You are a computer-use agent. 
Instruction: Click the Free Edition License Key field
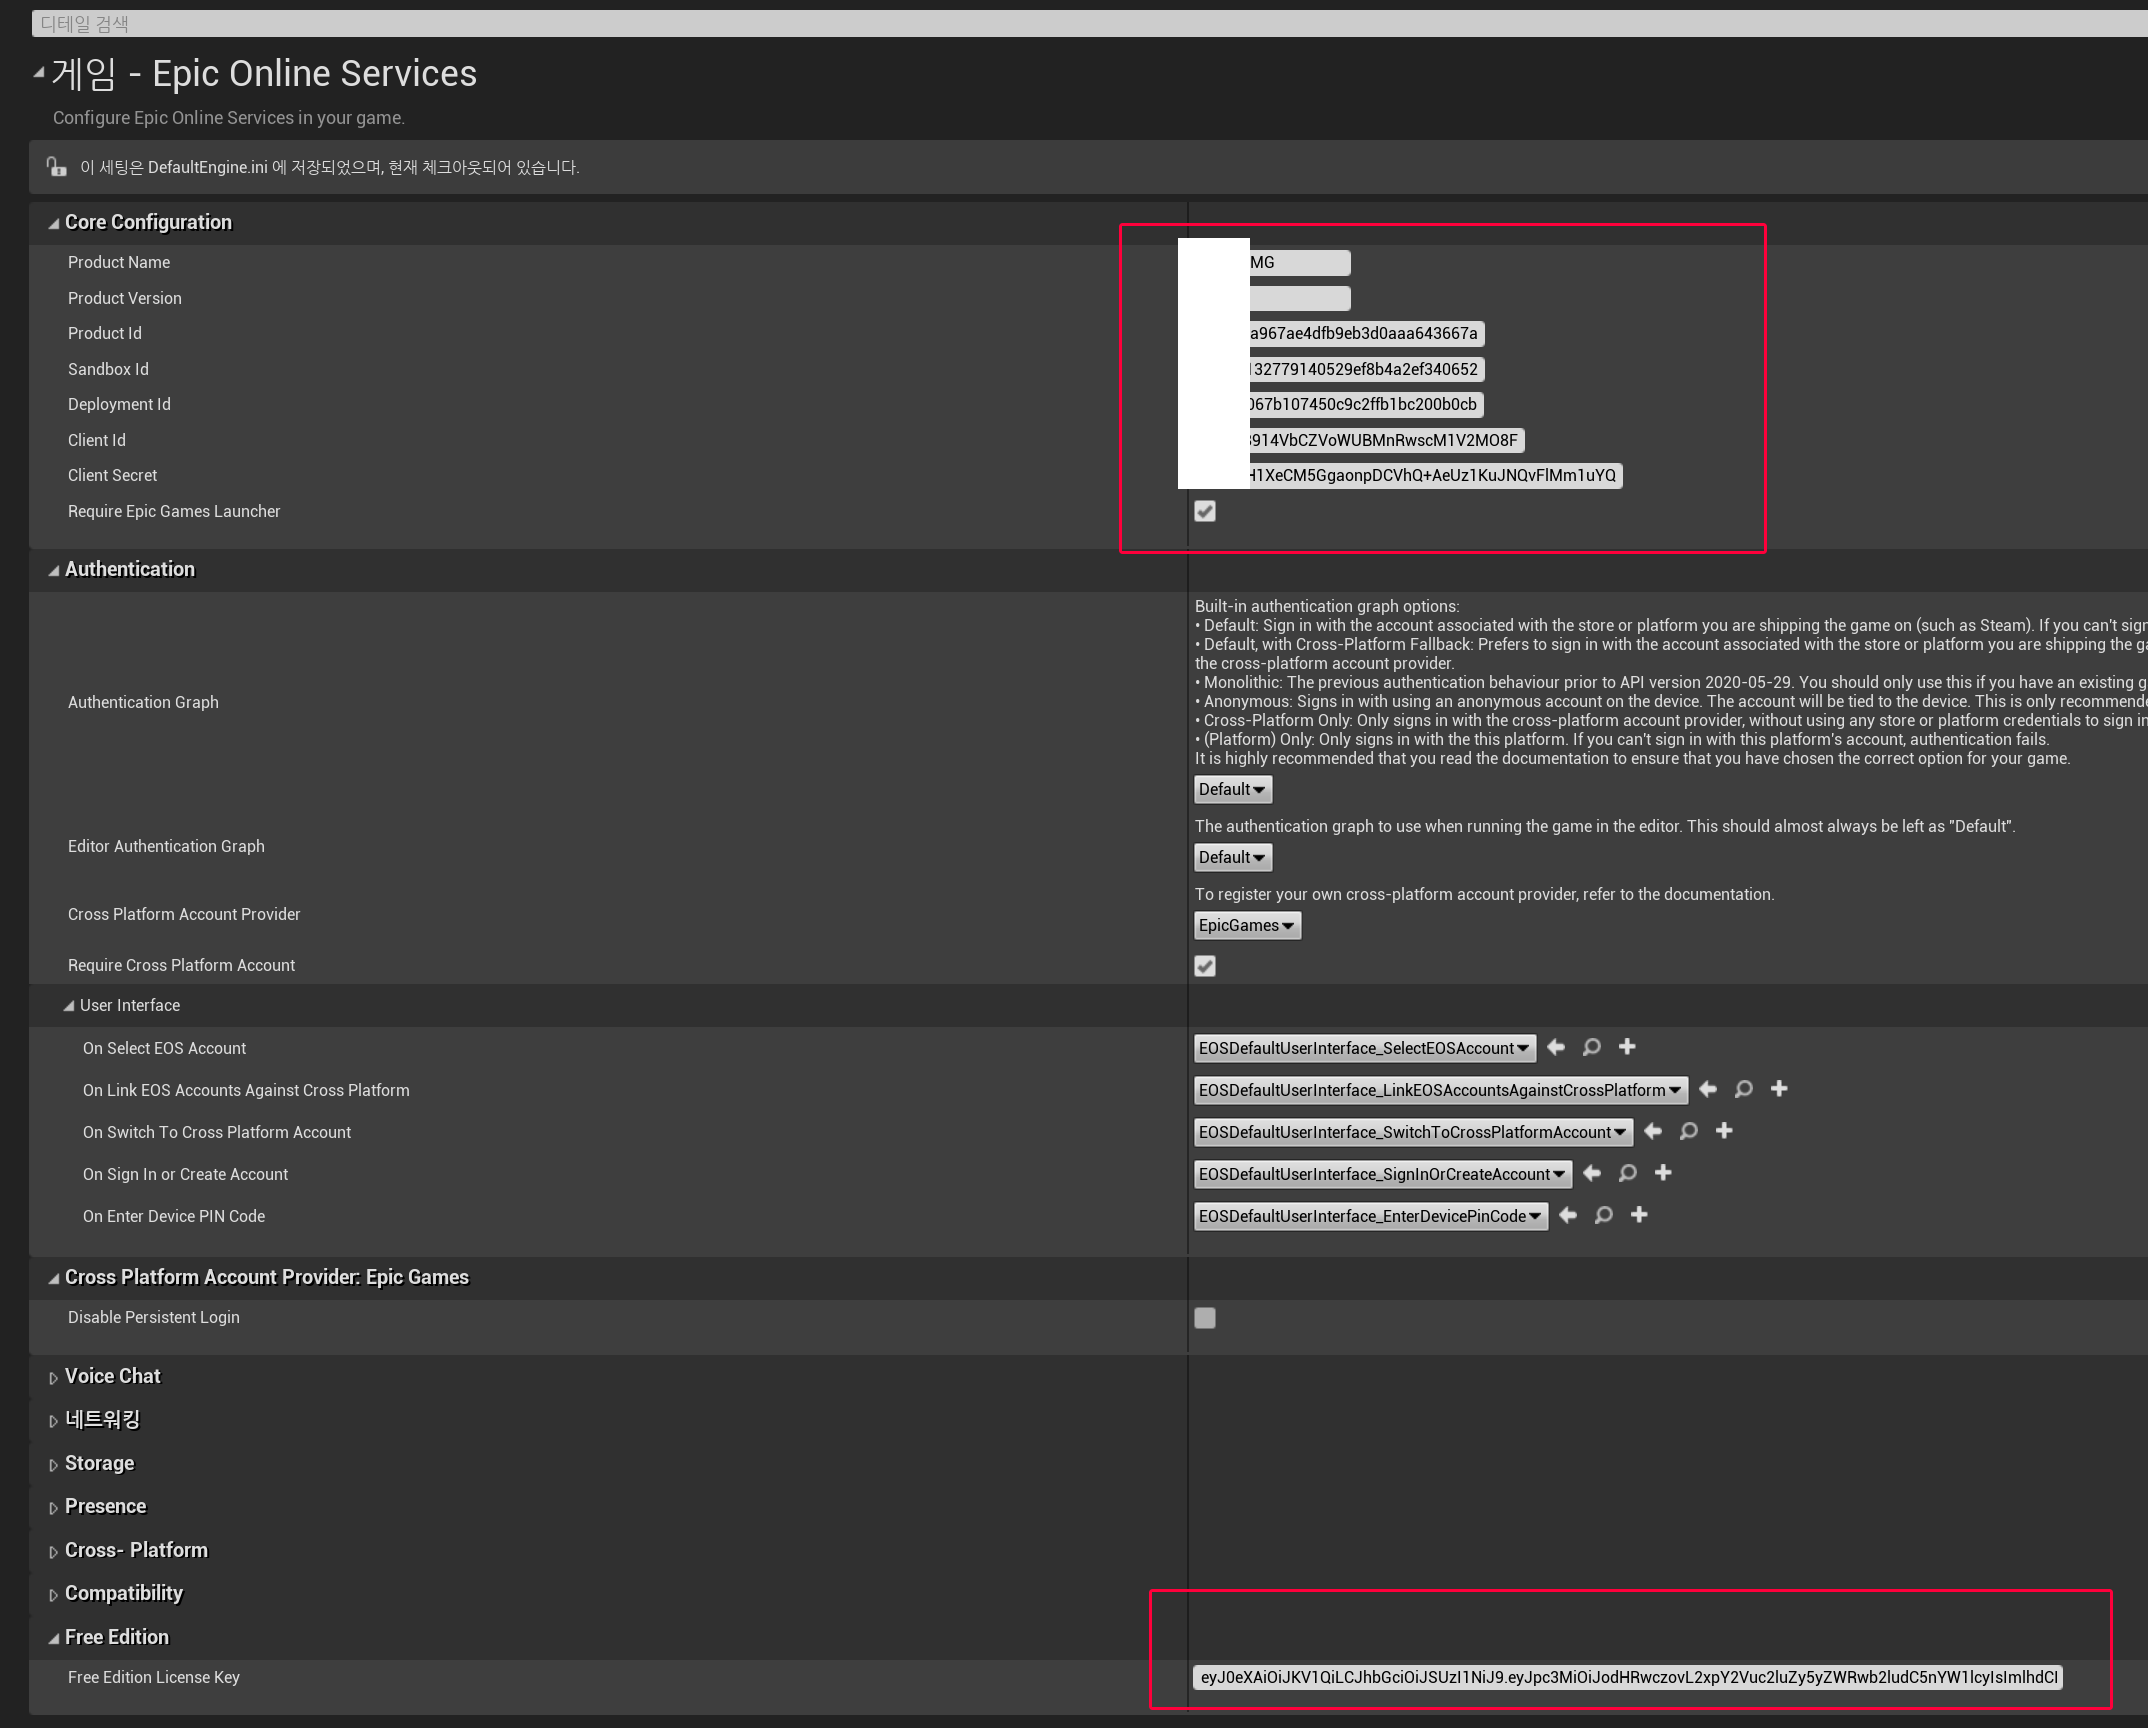coord(1628,1678)
